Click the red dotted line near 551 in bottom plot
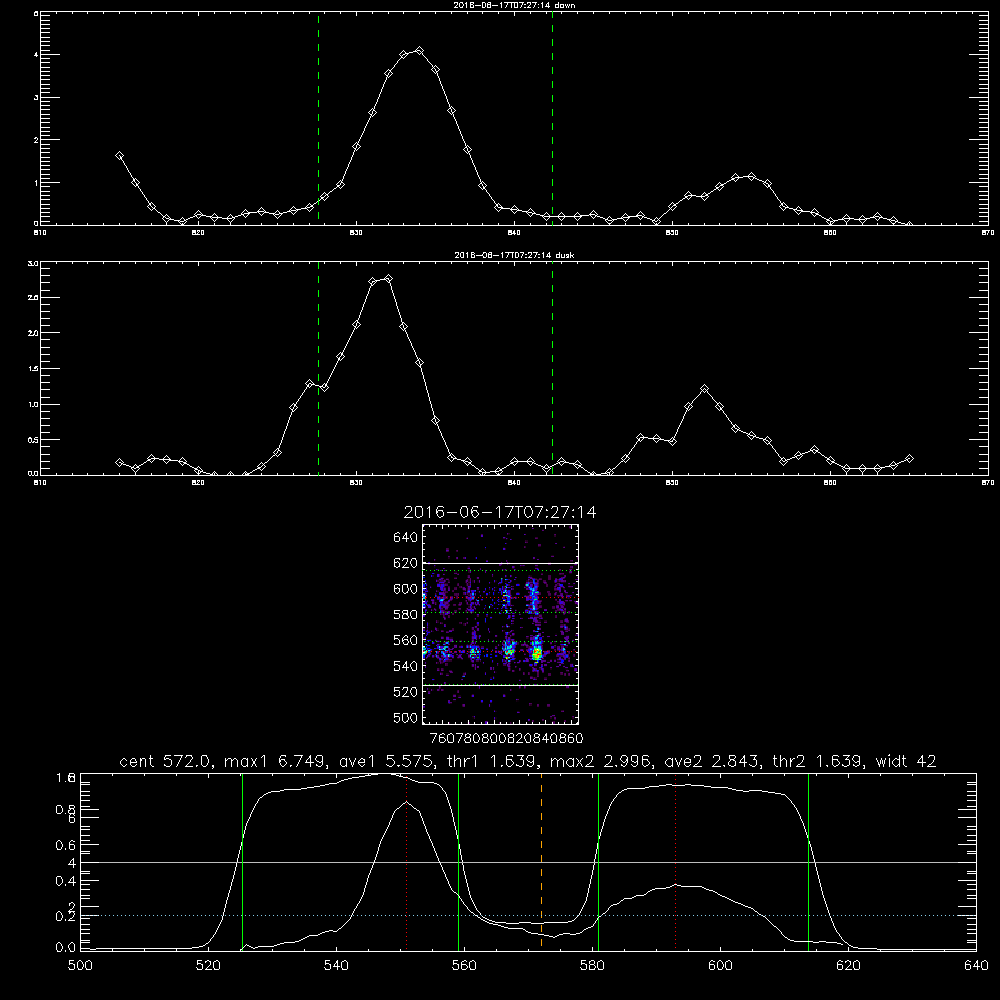 (x=406, y=861)
